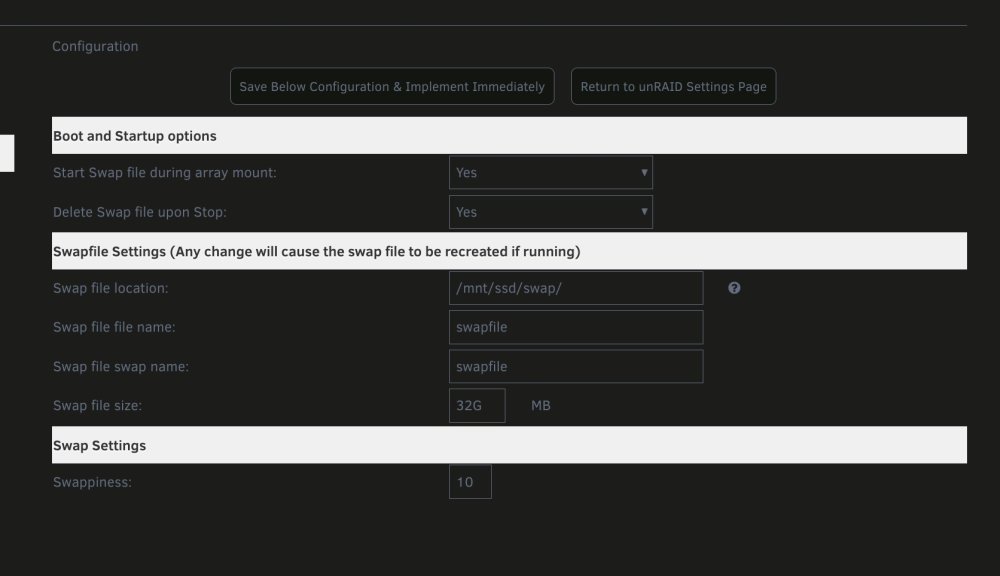This screenshot has height=576, width=1000.
Task: Click the 'Delete Swap file upon Stop:' label
Action: click(140, 212)
